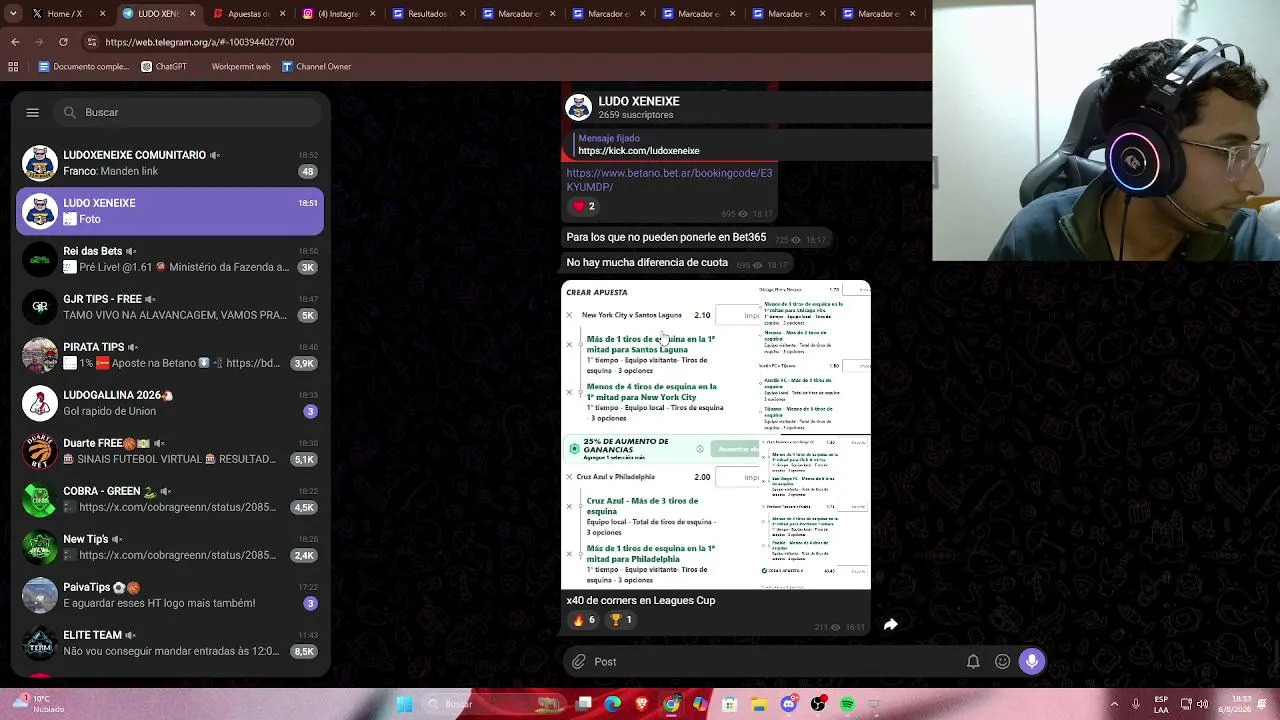
Task: Open the browser apps grid shortcut
Action: point(13,67)
